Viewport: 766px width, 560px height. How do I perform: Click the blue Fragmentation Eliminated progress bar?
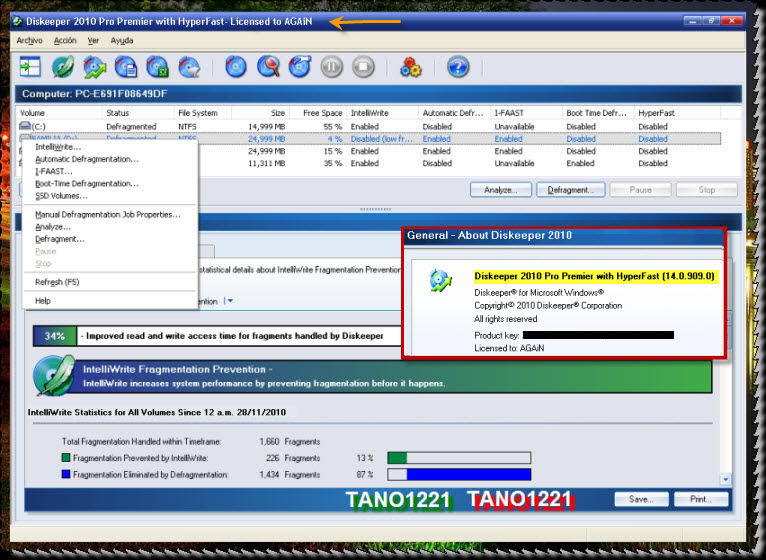pyautogui.click(x=459, y=474)
